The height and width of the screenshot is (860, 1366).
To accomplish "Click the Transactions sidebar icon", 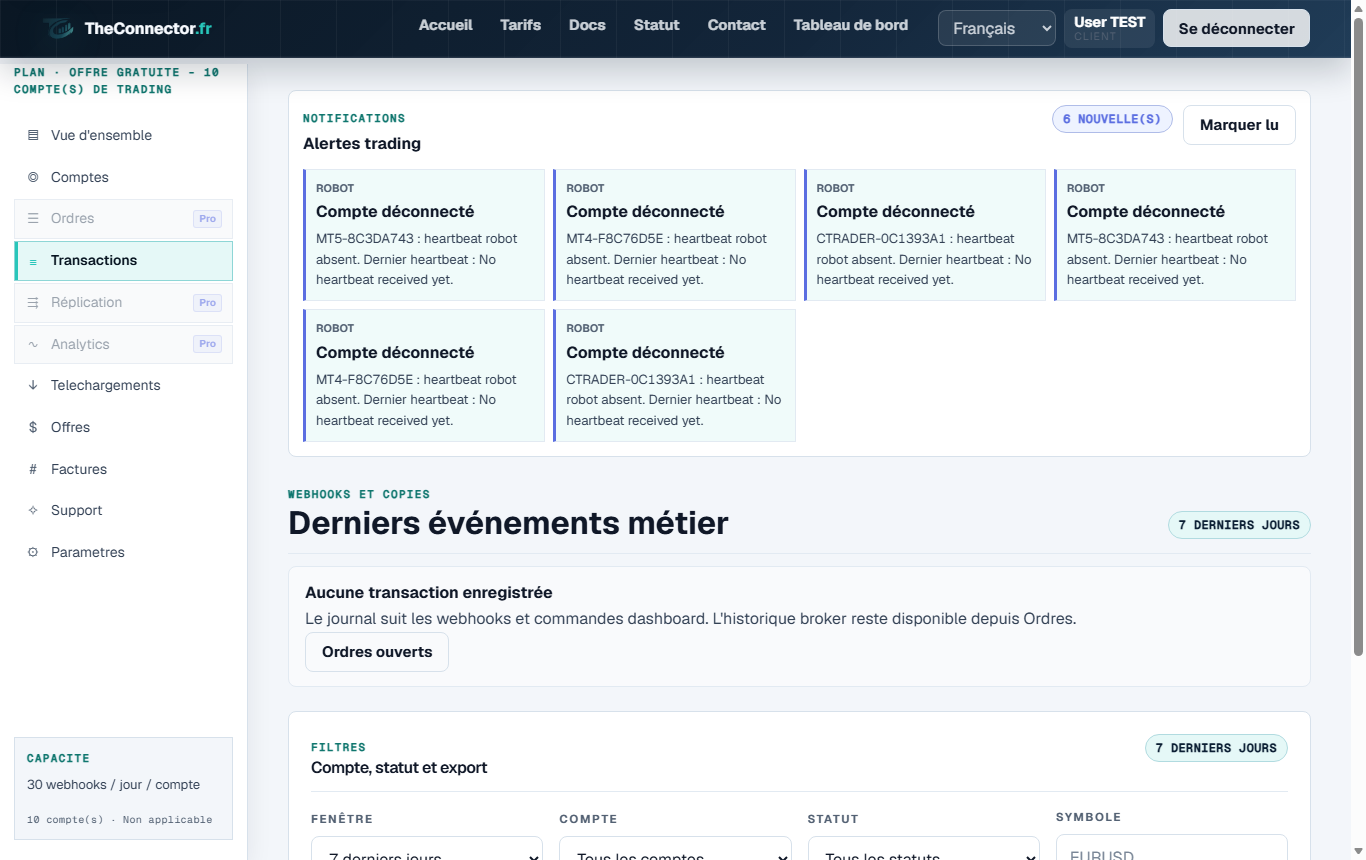I will point(33,261).
